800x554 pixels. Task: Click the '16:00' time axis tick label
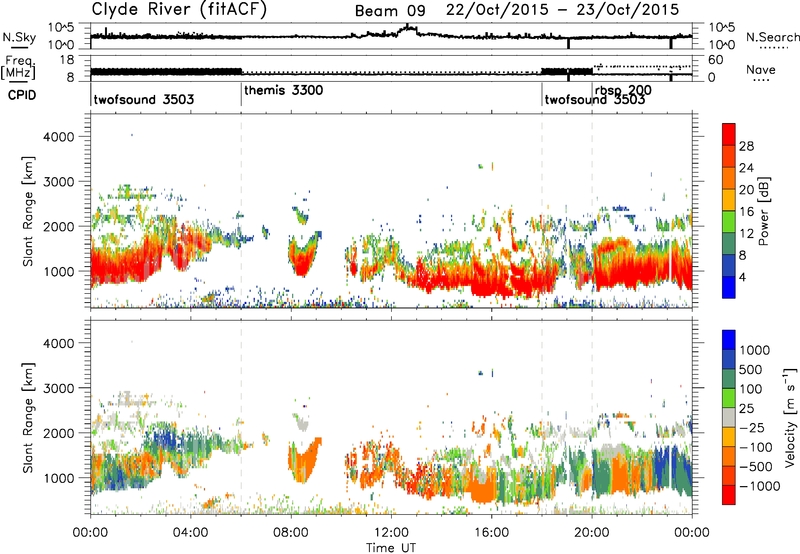tap(491, 532)
